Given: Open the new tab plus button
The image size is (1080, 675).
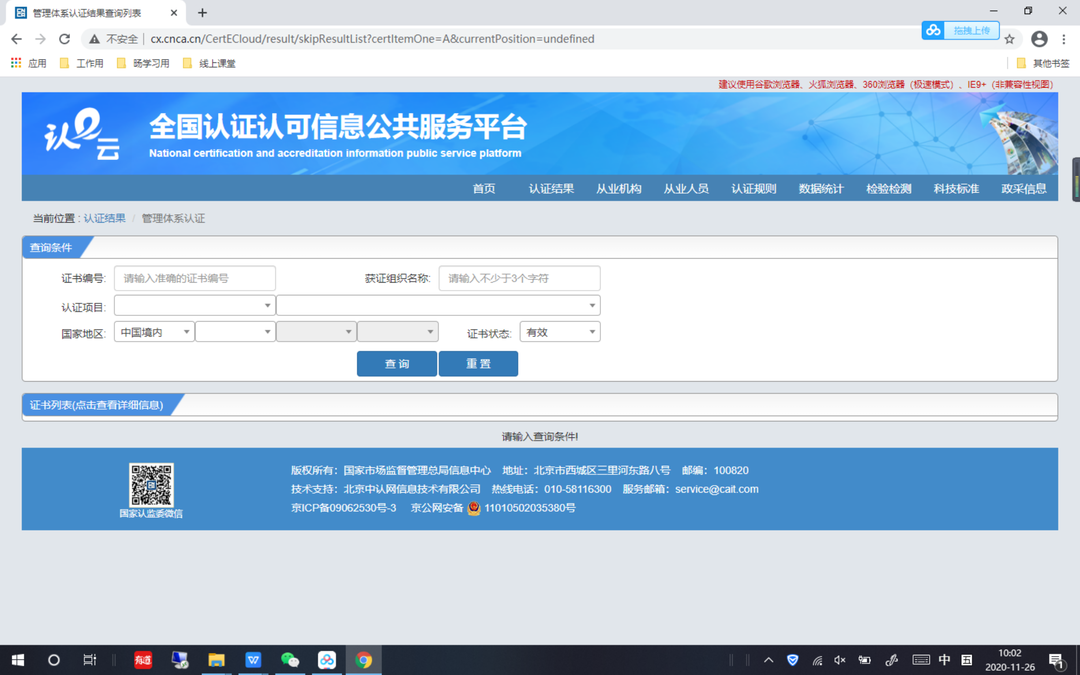Looking at the screenshot, I should tap(202, 12).
